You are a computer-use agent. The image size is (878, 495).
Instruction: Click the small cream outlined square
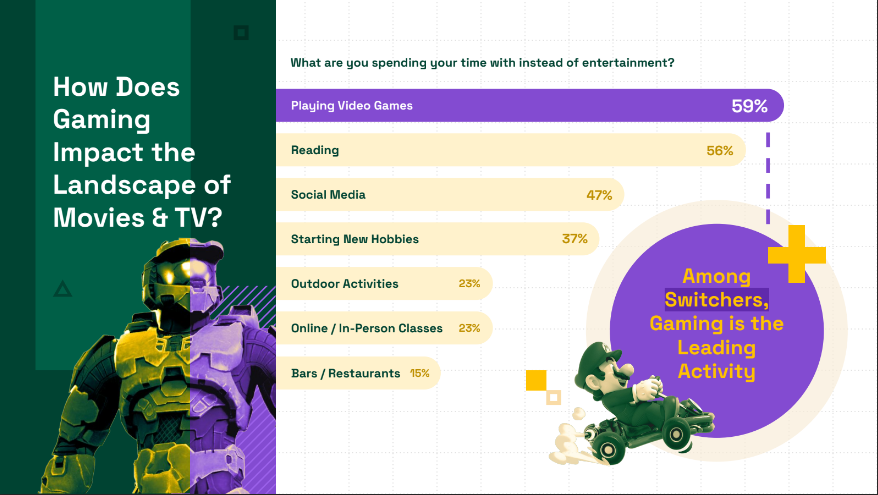[x=553, y=397]
